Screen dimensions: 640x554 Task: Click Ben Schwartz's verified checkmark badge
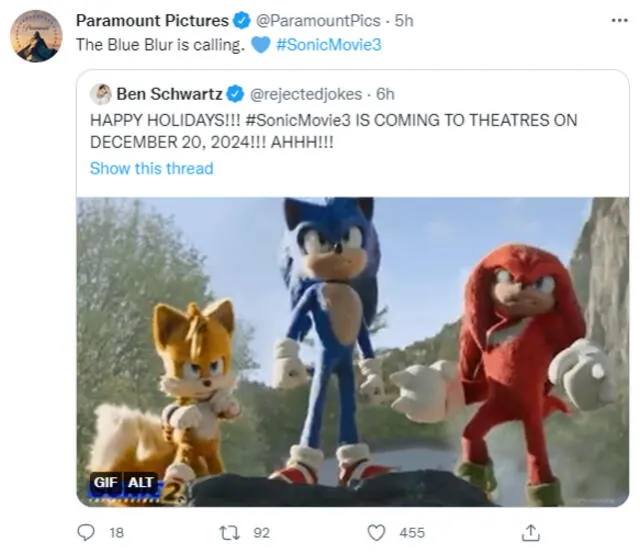235,94
